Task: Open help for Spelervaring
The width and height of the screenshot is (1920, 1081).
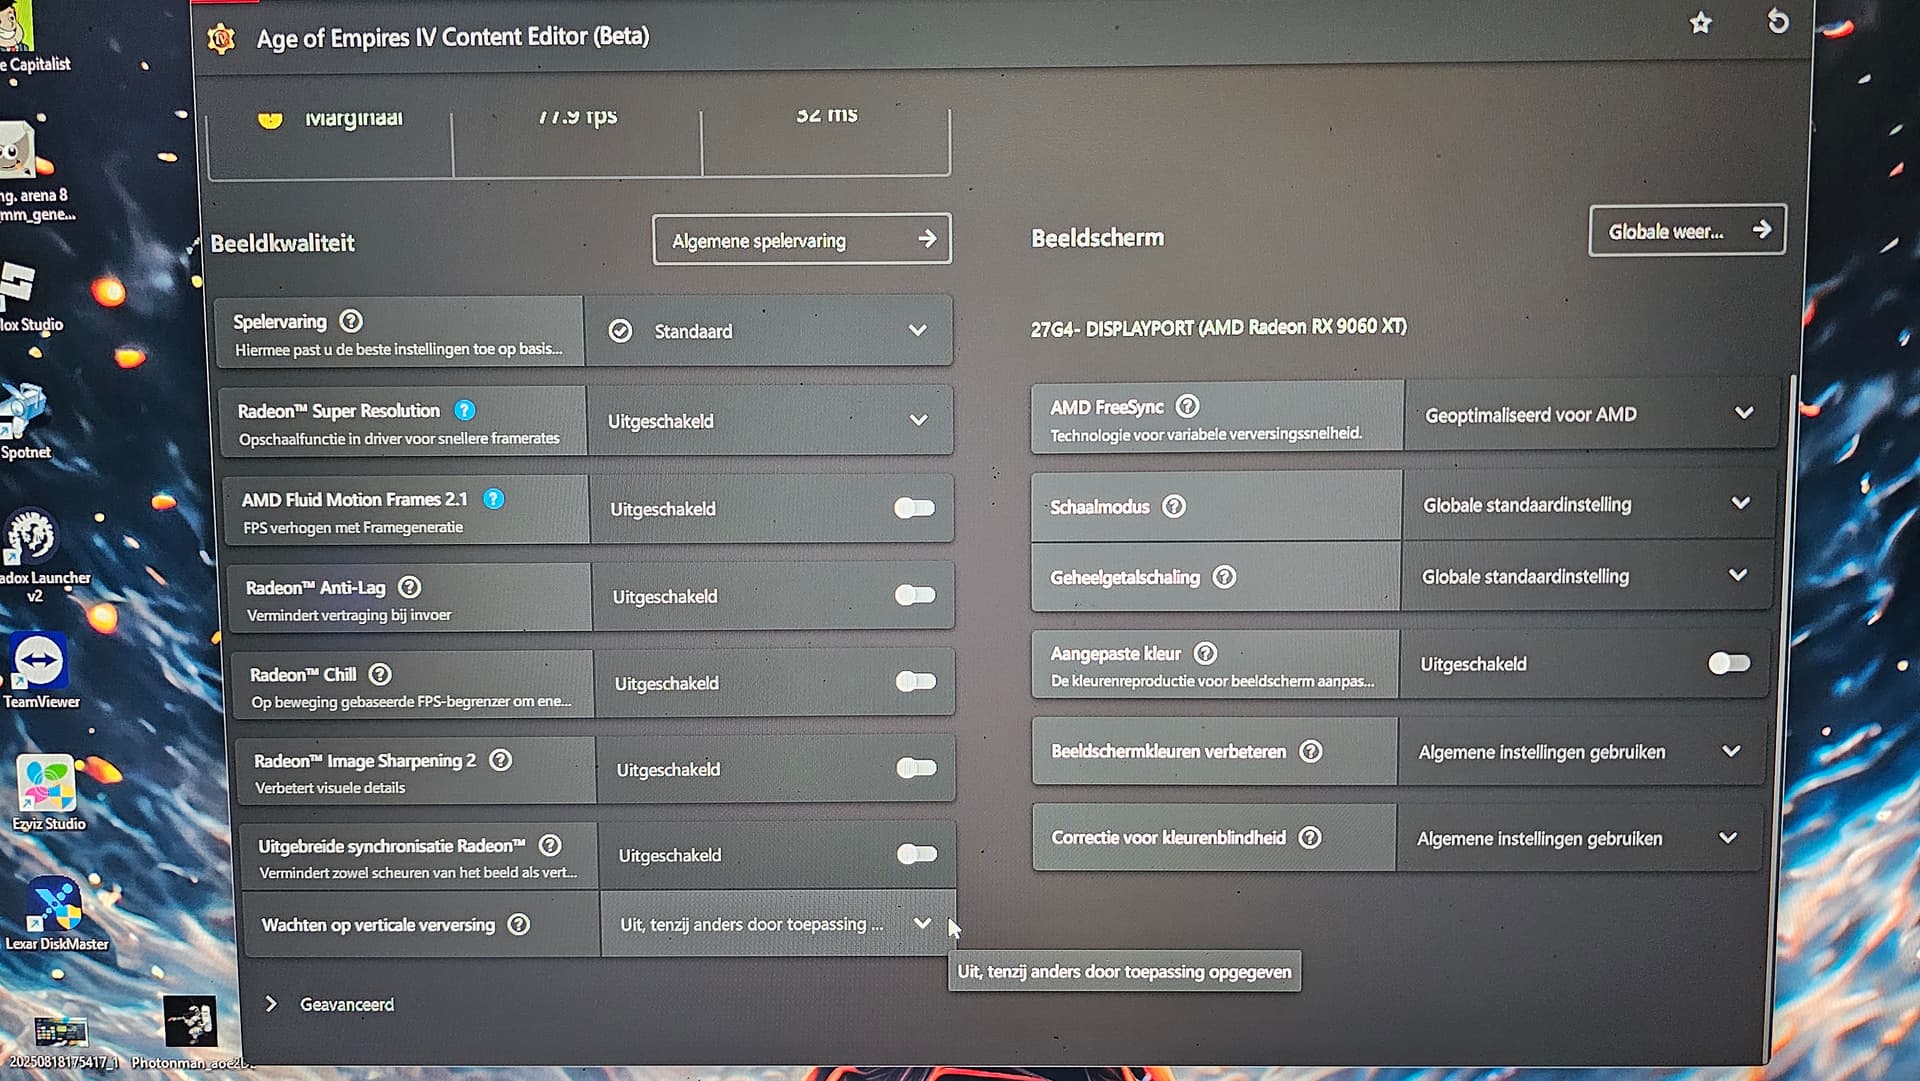Action: click(351, 321)
